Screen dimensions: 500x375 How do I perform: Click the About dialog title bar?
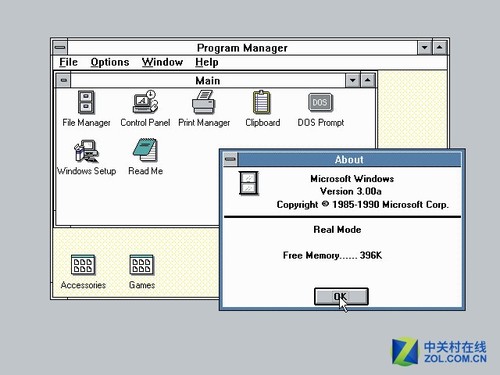[349, 159]
